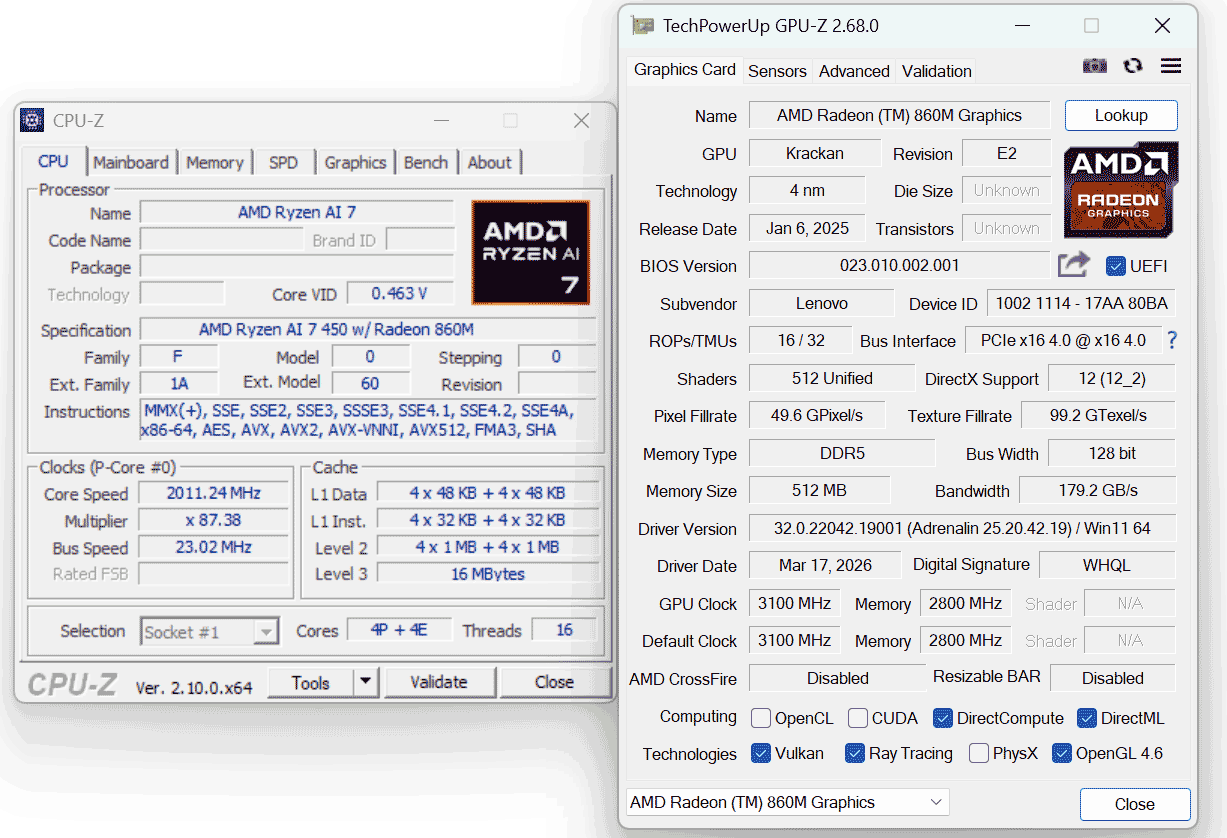Click the Close button in GPU-Z

1135,804
